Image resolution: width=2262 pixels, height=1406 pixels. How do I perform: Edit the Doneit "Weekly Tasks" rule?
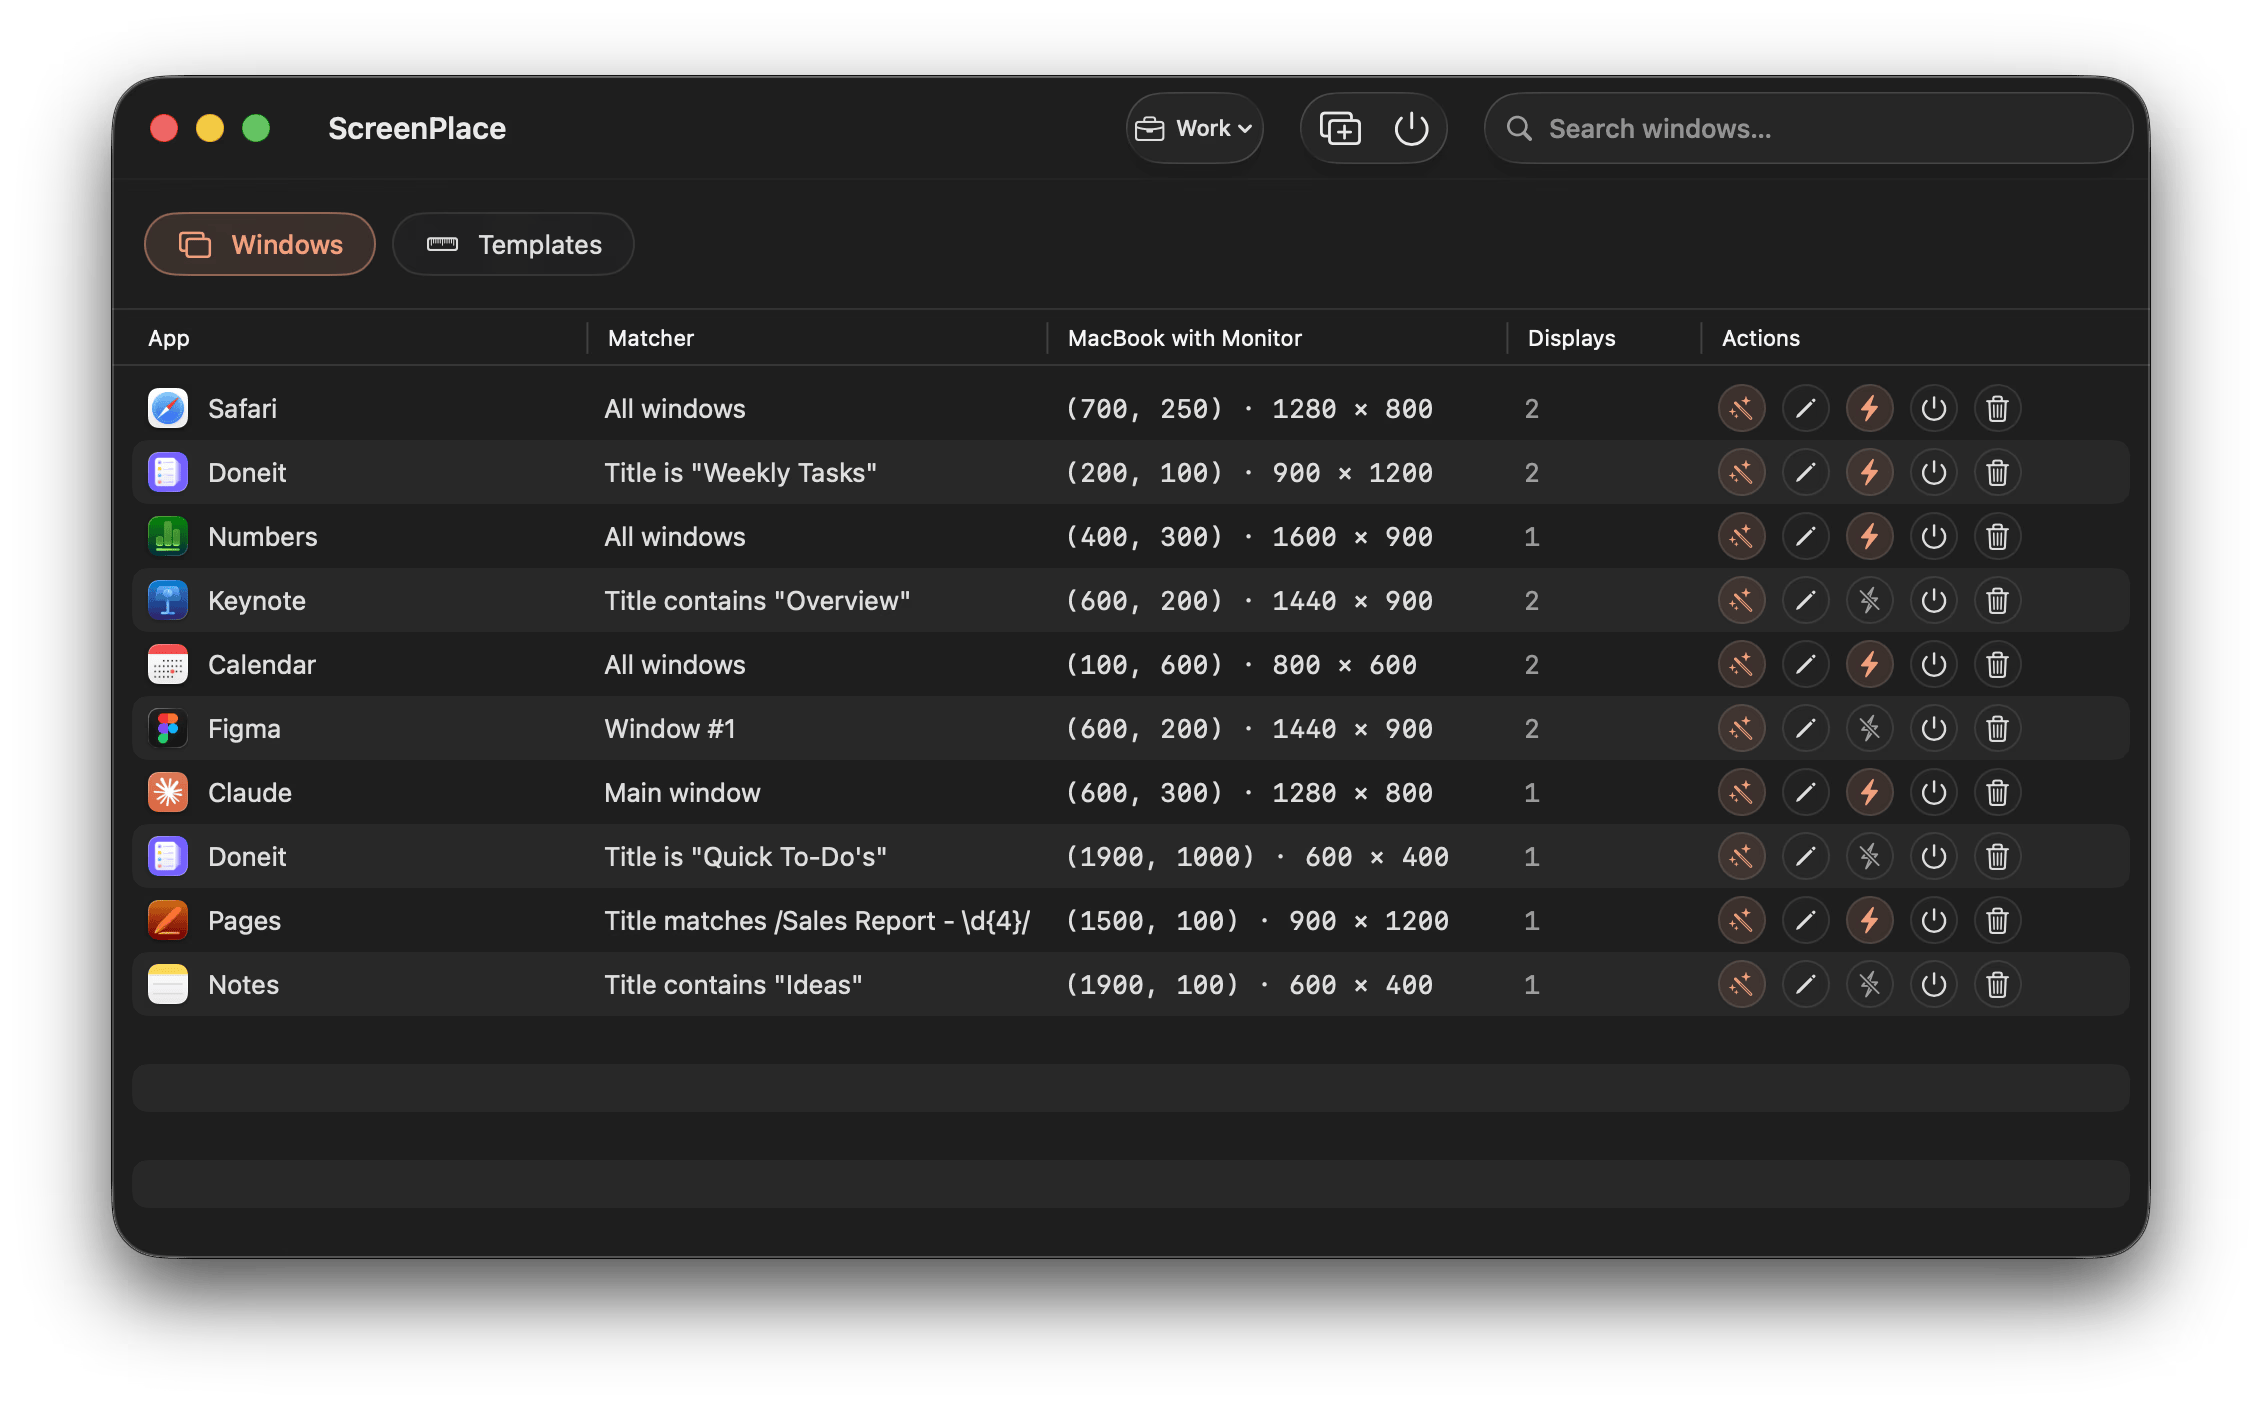1805,472
